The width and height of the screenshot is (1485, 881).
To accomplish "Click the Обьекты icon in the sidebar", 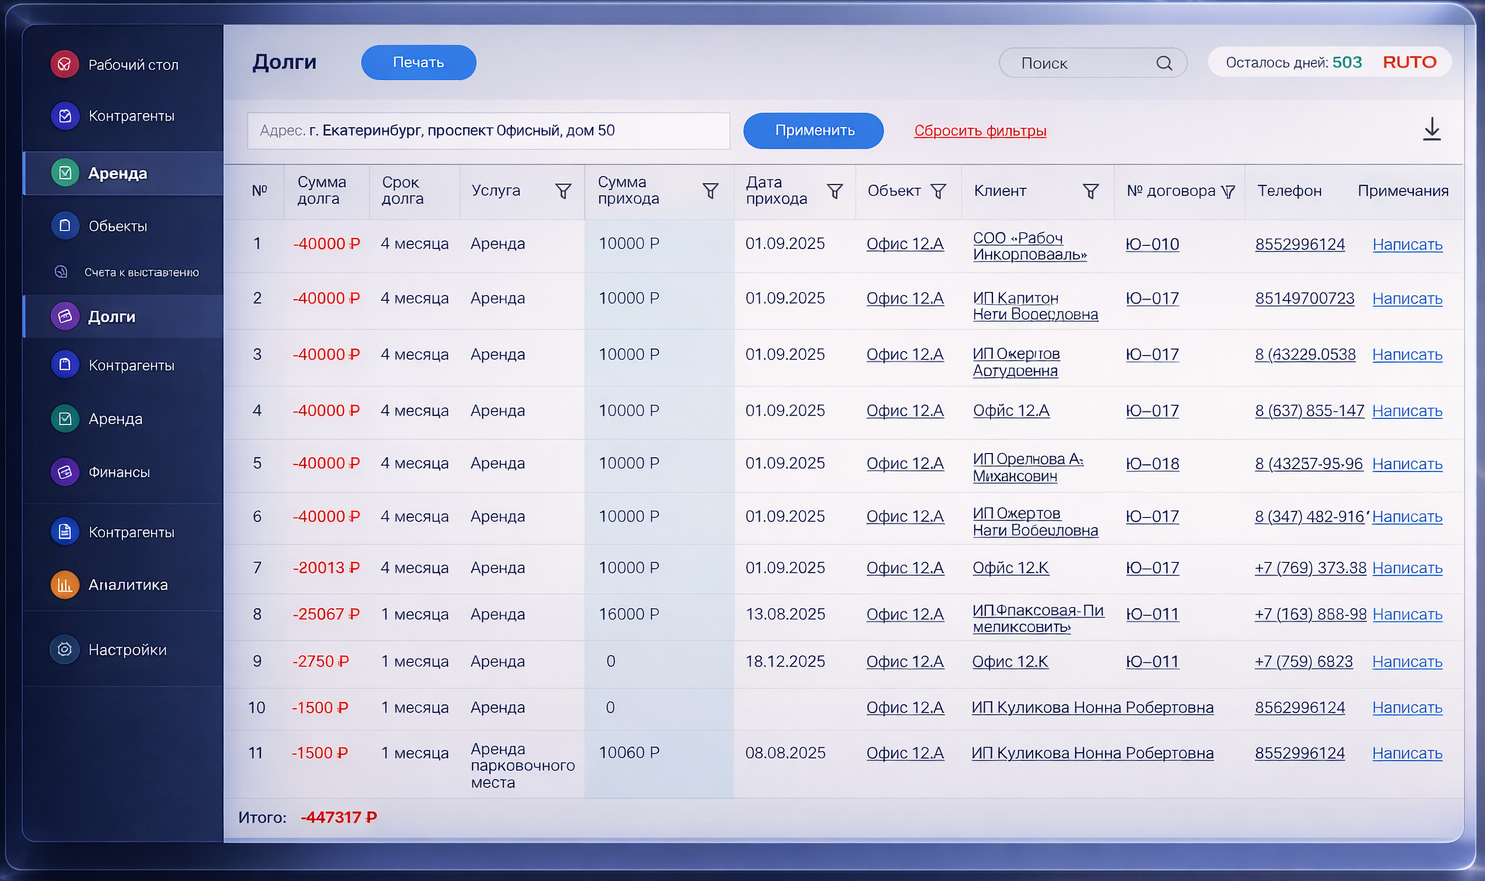I will (x=64, y=226).
